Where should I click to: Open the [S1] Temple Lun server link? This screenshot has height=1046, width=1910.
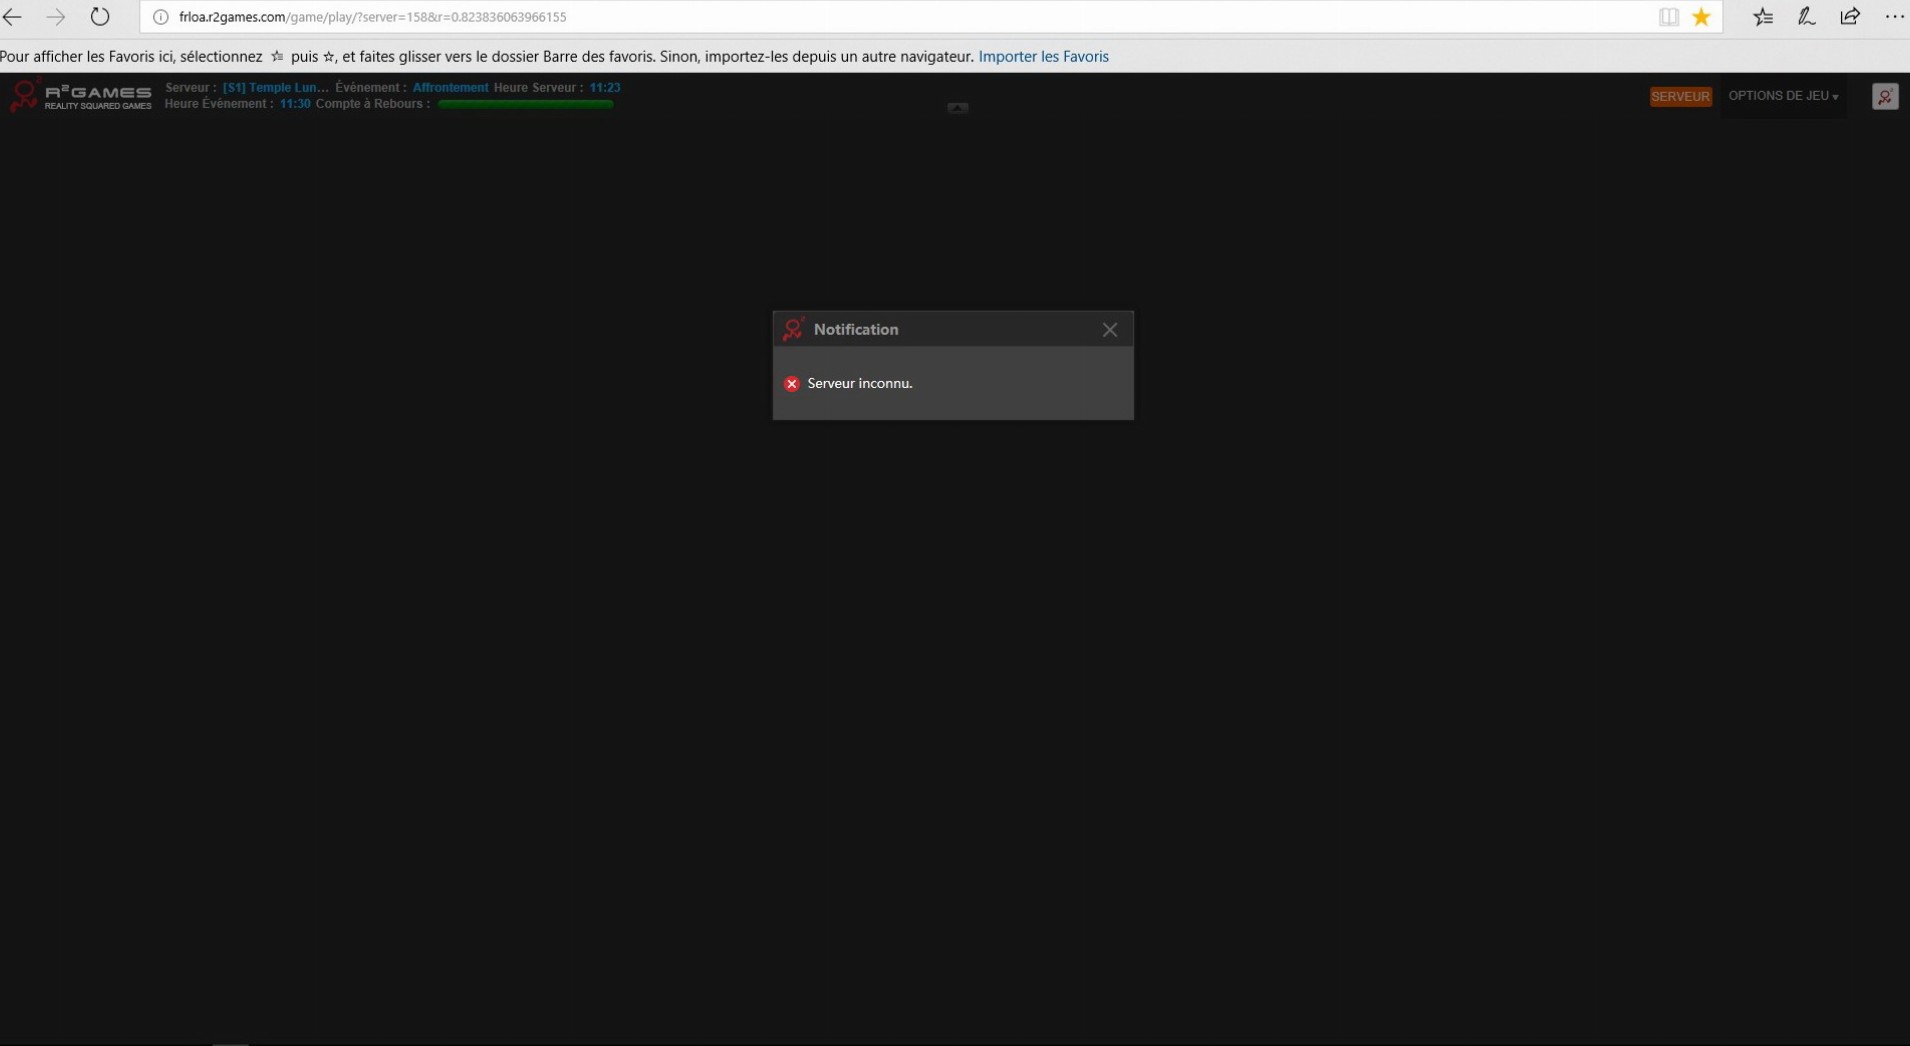275,88
